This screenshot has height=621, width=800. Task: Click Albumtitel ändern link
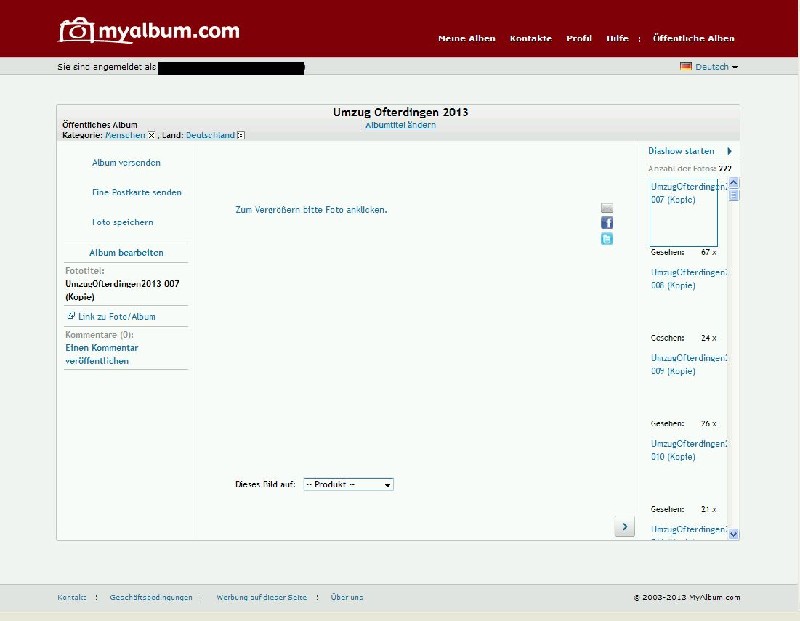[x=400, y=125]
